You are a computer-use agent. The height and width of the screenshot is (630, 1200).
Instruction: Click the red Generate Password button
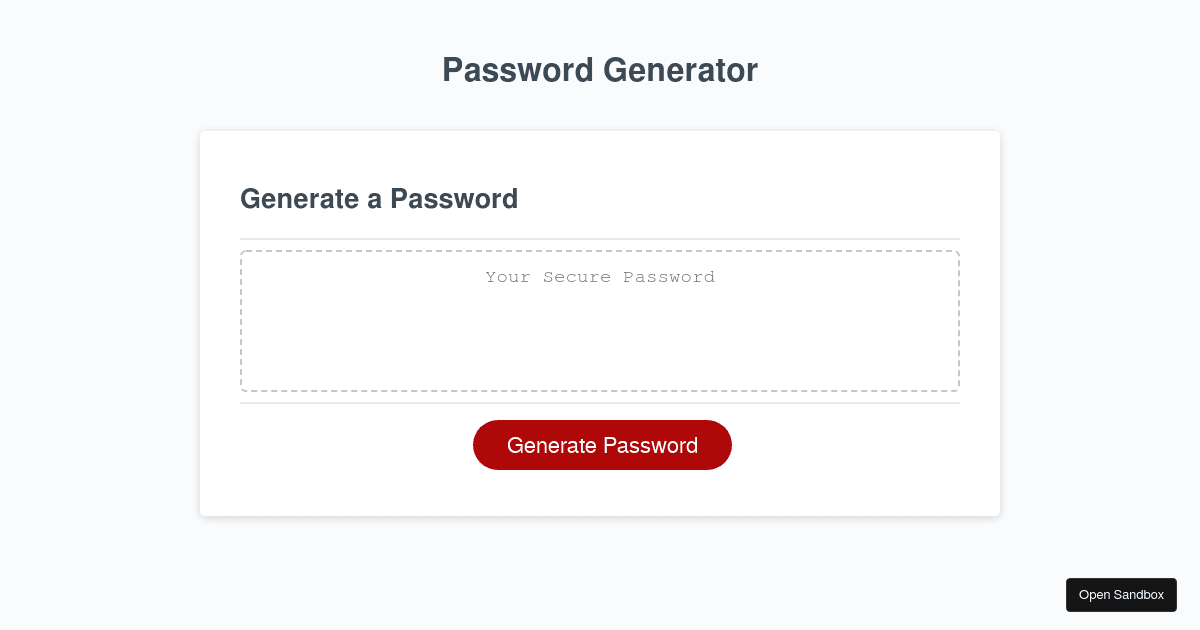(x=602, y=445)
